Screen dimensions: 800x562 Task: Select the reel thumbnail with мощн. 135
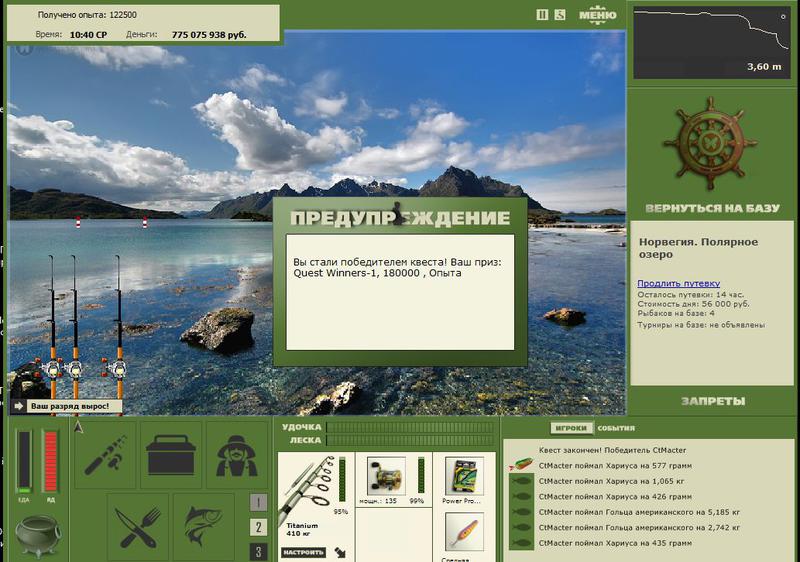point(386,476)
